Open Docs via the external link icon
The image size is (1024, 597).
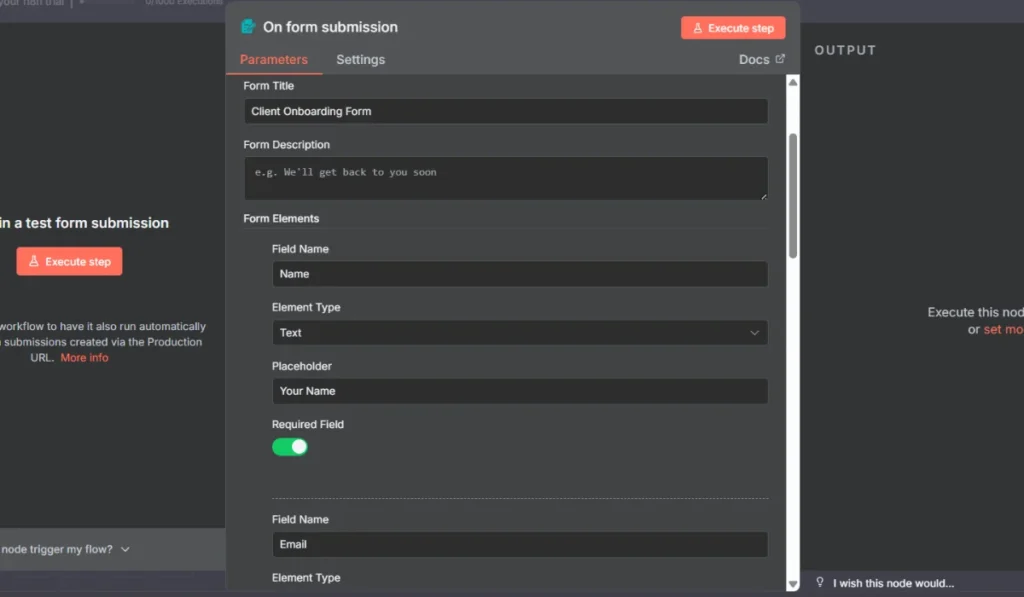coord(780,59)
